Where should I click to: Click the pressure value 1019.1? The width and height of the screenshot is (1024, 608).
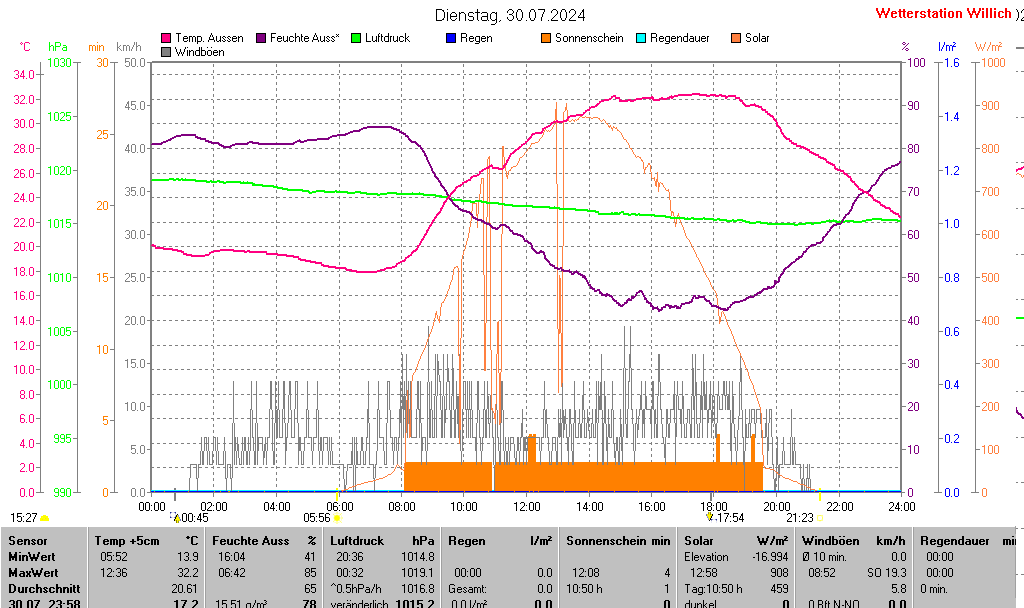click(x=417, y=573)
